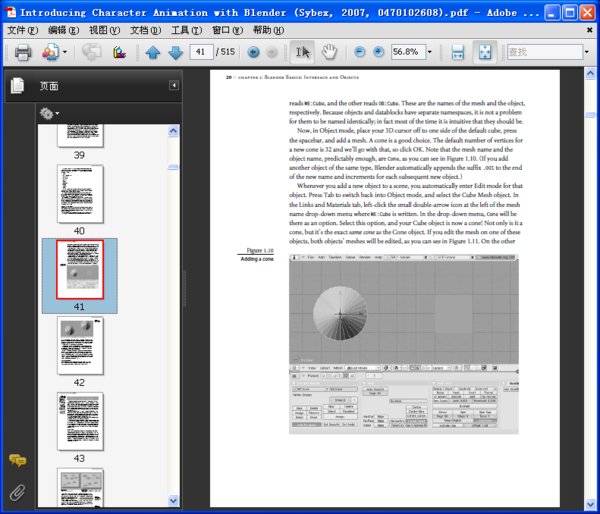
Task: Select the page 43 thumbnail
Action: tap(80, 421)
